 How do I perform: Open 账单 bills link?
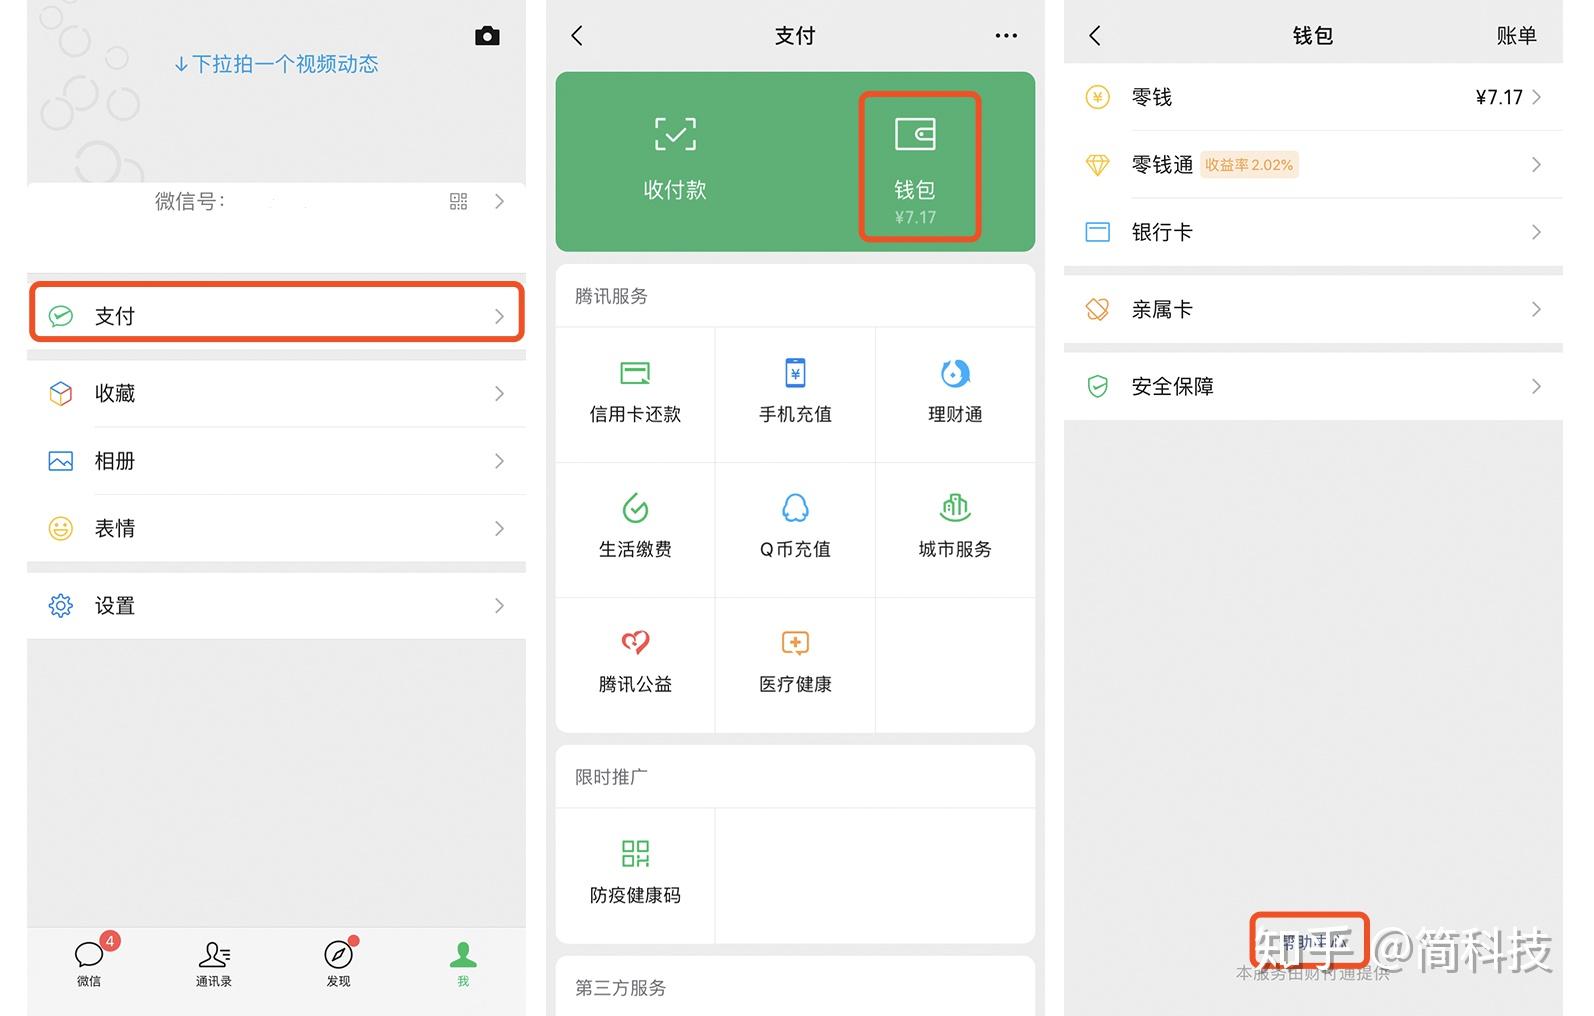point(1516,36)
